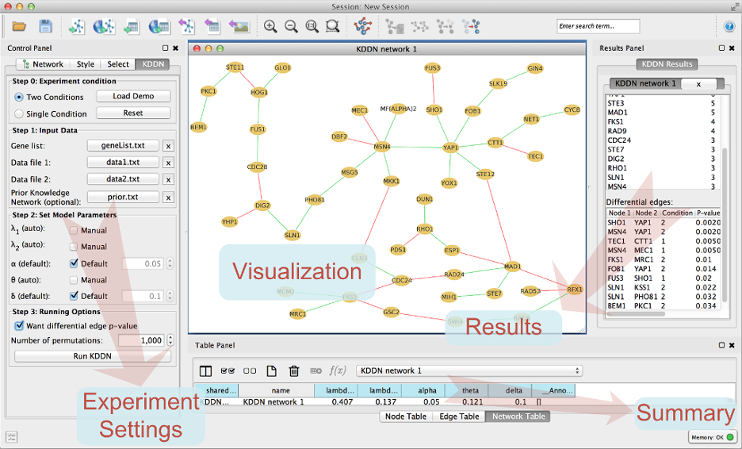The width and height of the screenshot is (742, 449).
Task: Open the KDDN network 1 table dropdown
Action: click(x=468, y=370)
